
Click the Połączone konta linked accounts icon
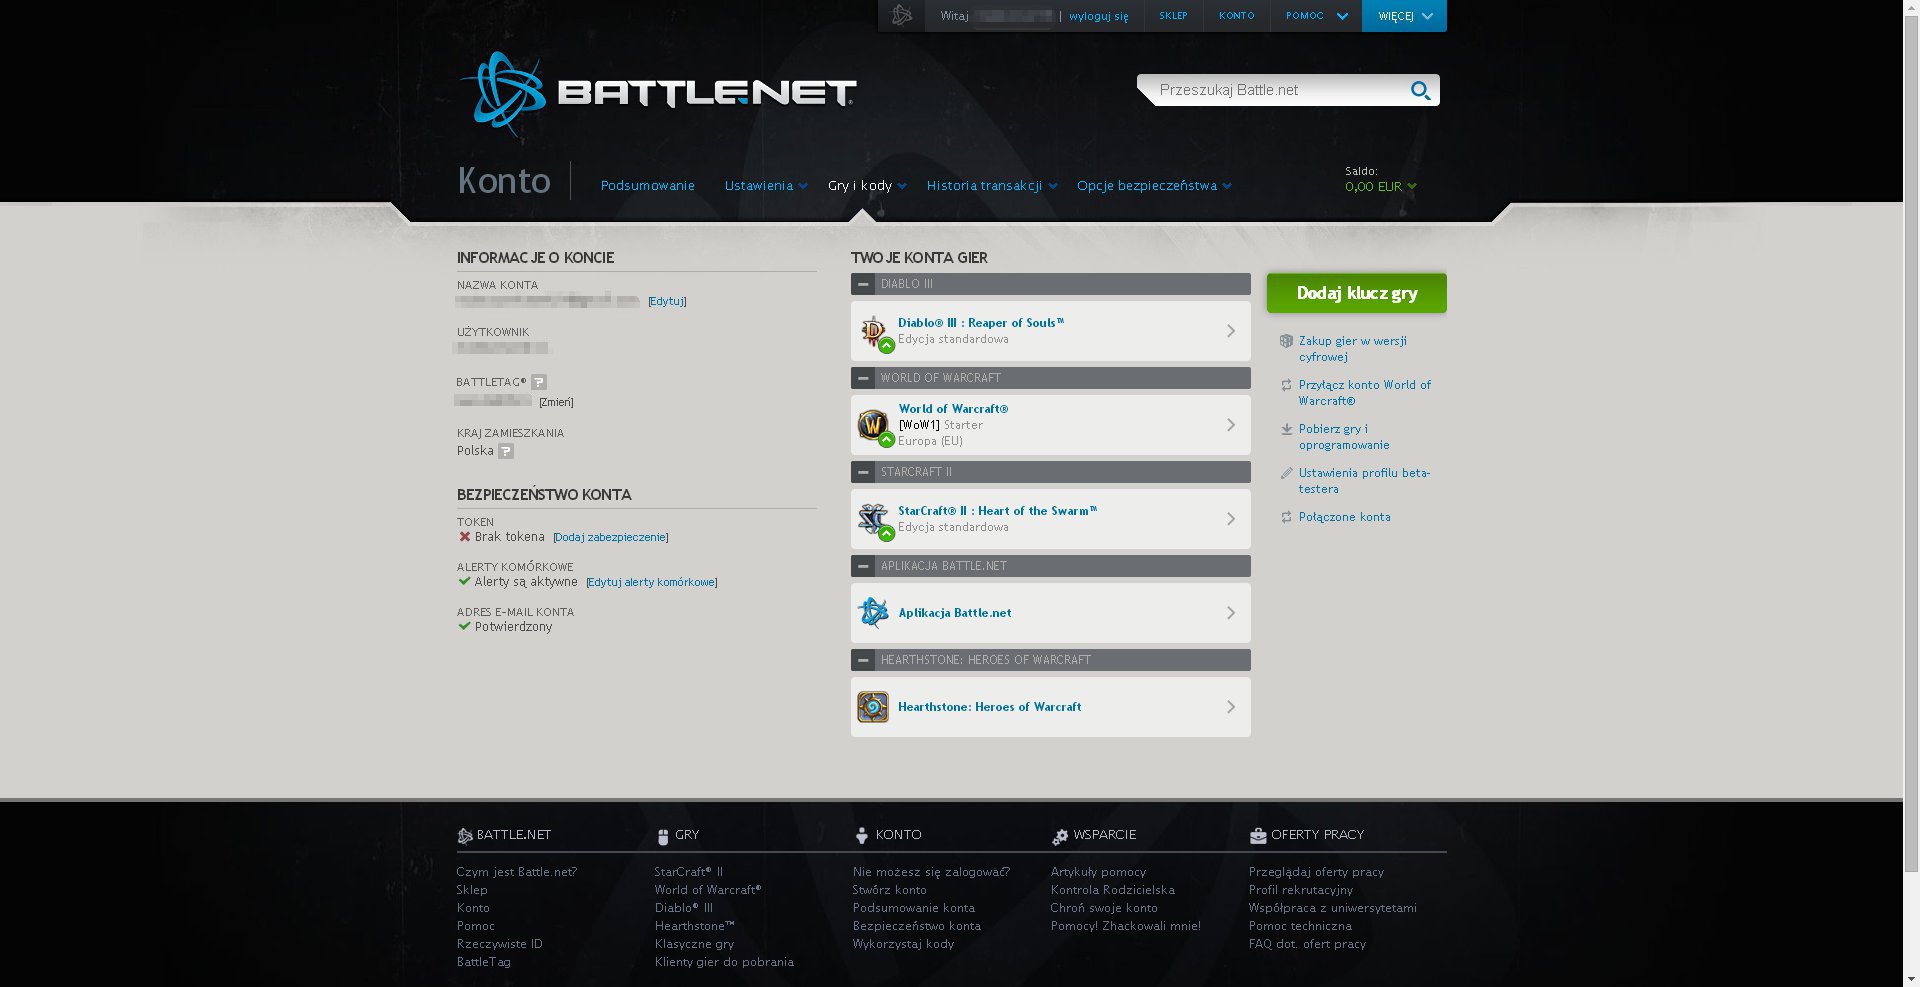(x=1286, y=517)
